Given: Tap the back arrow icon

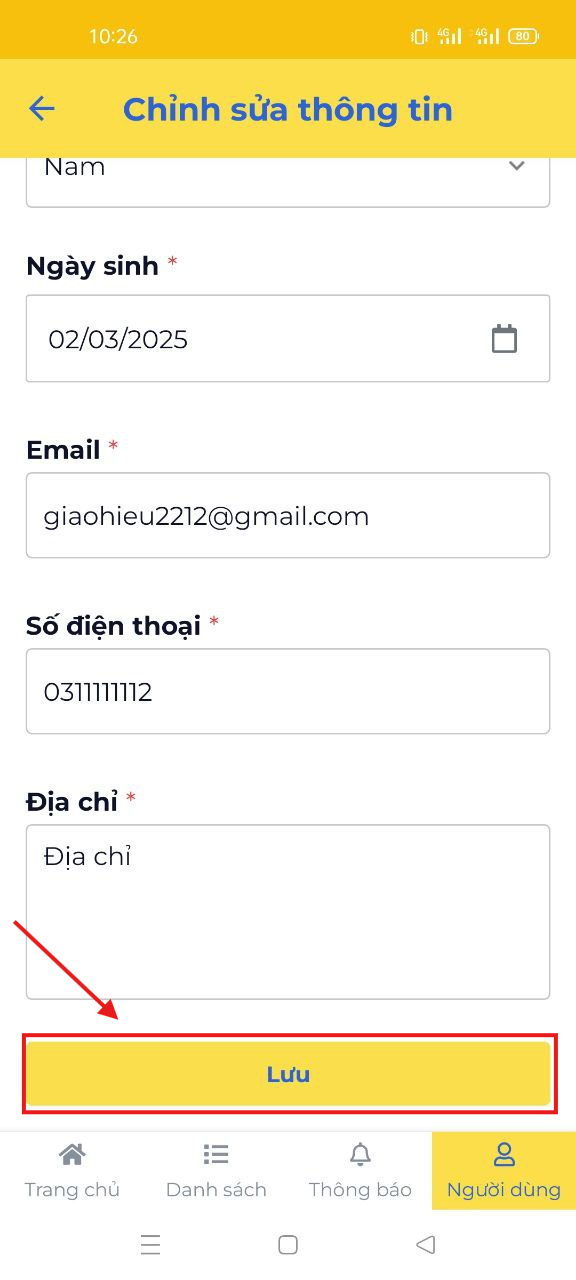Looking at the screenshot, I should 41,108.
